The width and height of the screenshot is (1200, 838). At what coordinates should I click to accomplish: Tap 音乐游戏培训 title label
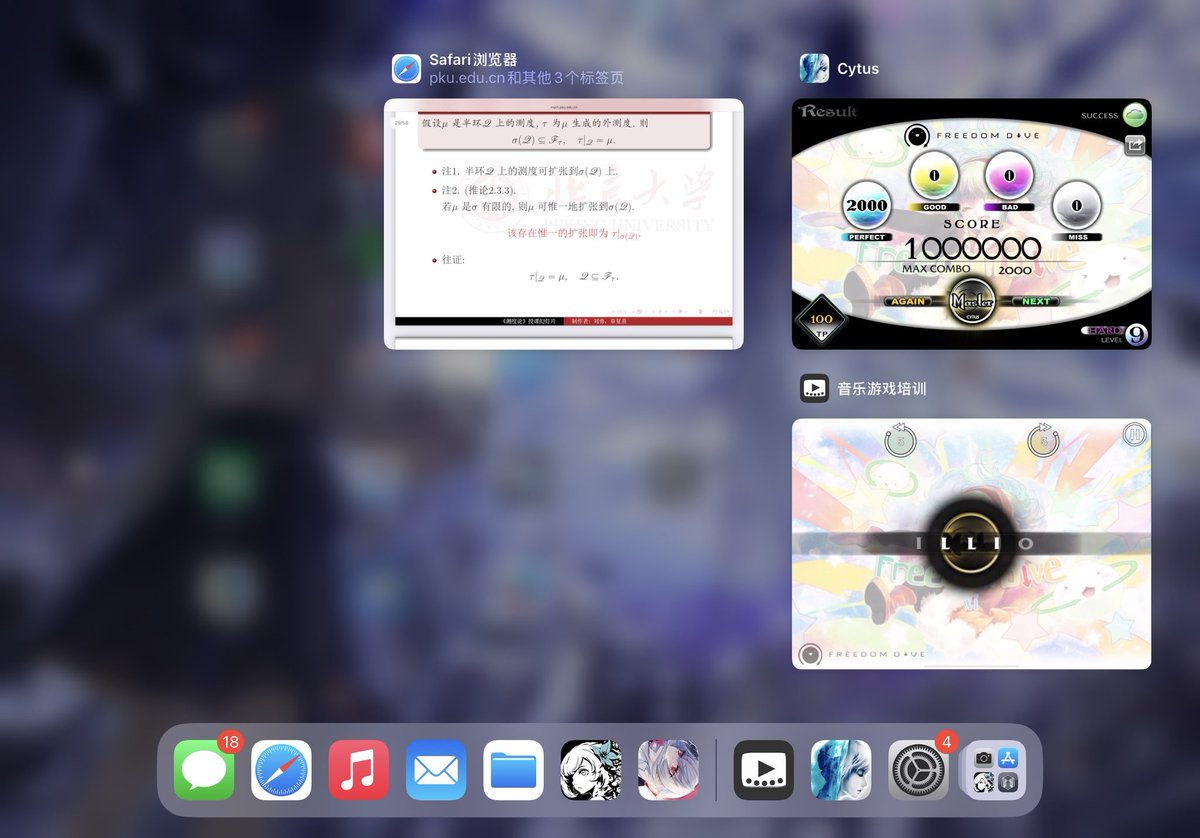(882, 388)
